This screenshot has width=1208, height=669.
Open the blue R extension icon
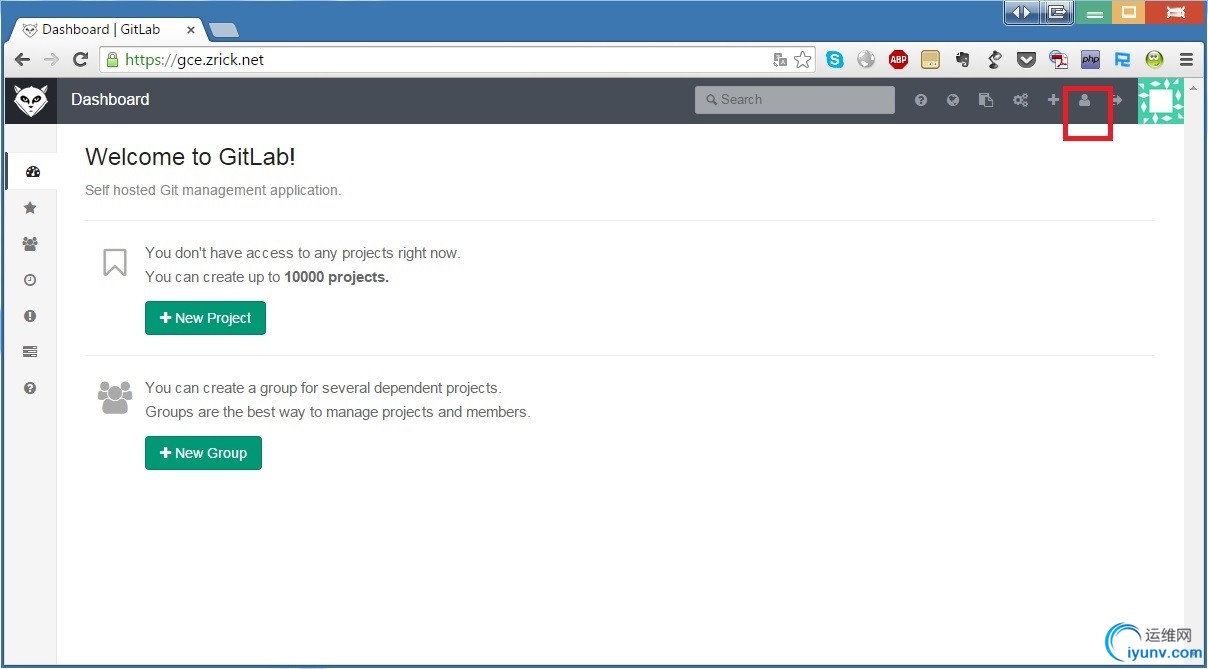pyautogui.click(x=1123, y=60)
